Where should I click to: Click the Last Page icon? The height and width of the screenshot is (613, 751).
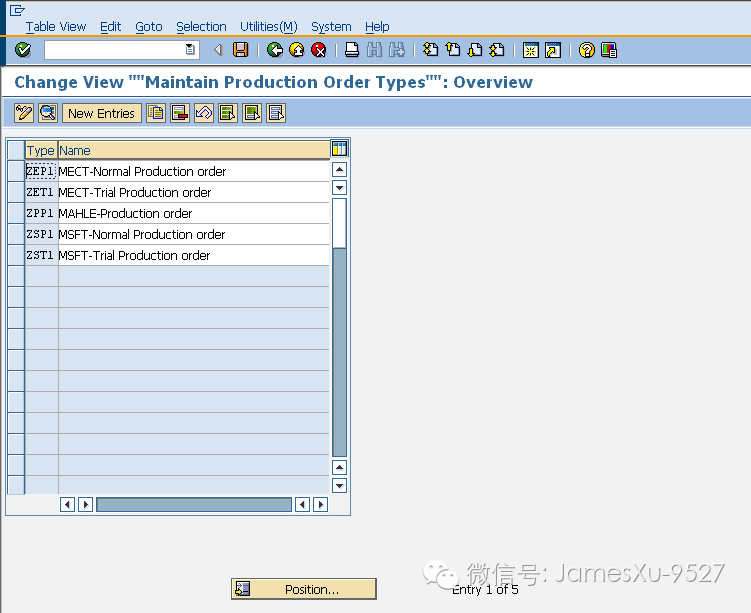click(x=497, y=49)
